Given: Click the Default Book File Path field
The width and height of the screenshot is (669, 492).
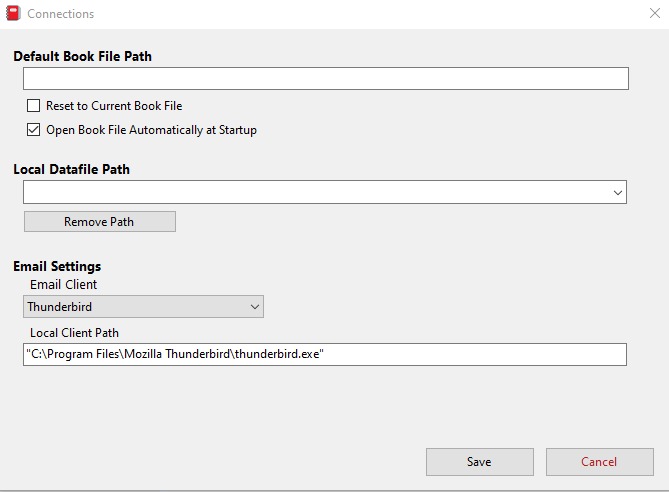Looking at the screenshot, I should pos(325,79).
